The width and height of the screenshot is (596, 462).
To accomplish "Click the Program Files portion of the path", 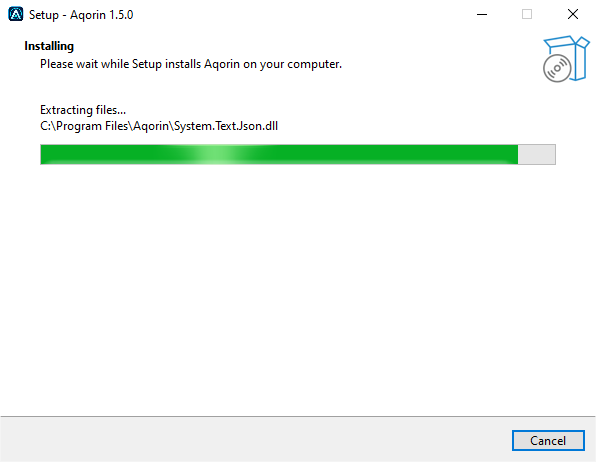I will point(92,126).
